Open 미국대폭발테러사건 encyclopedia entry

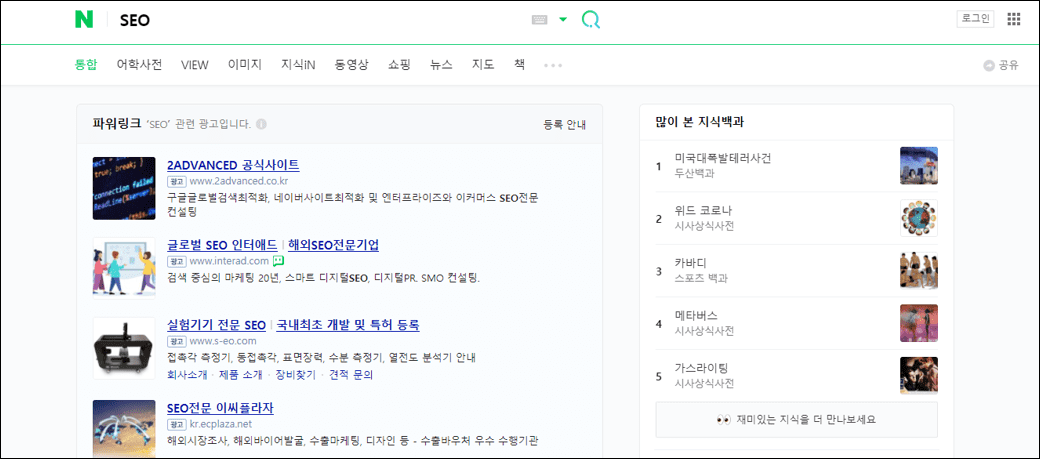[x=723, y=159]
